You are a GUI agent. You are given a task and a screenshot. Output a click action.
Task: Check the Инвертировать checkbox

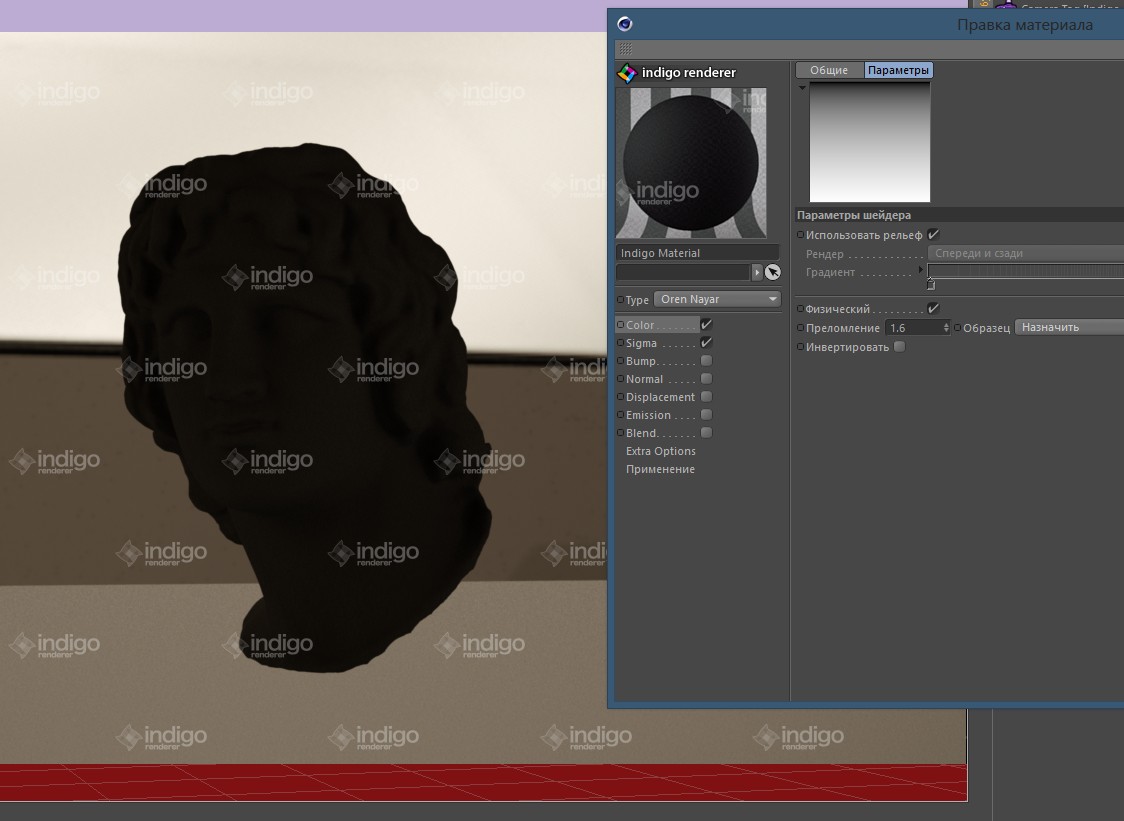tap(899, 347)
